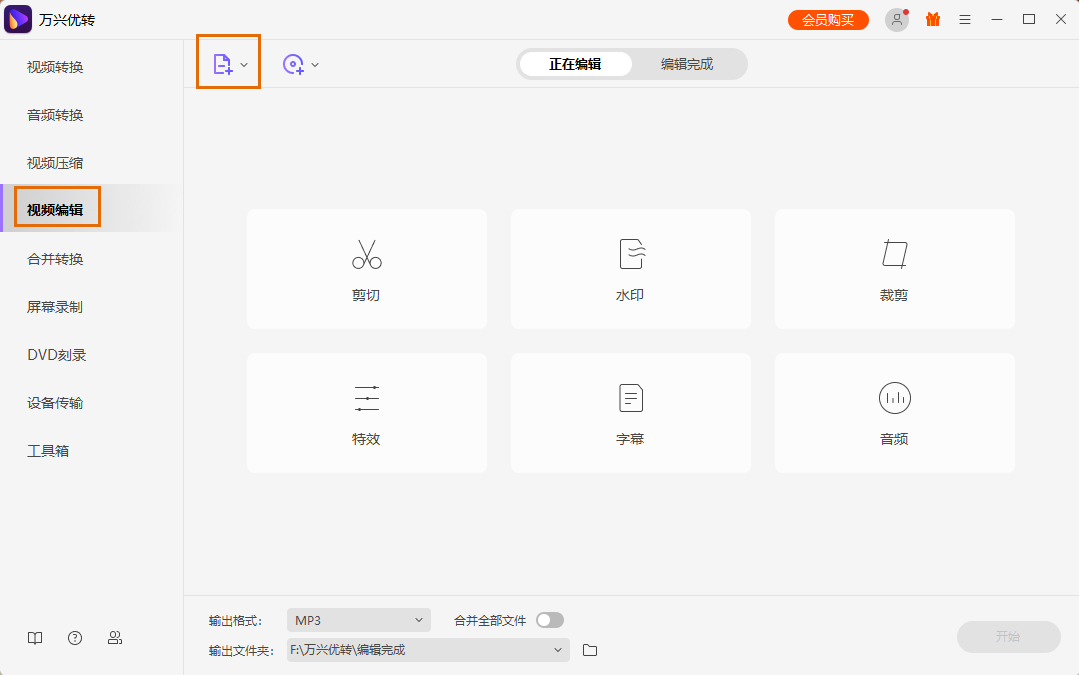This screenshot has height=675, width=1079.
Task: Open the 特效 effects tool
Action: click(x=366, y=412)
